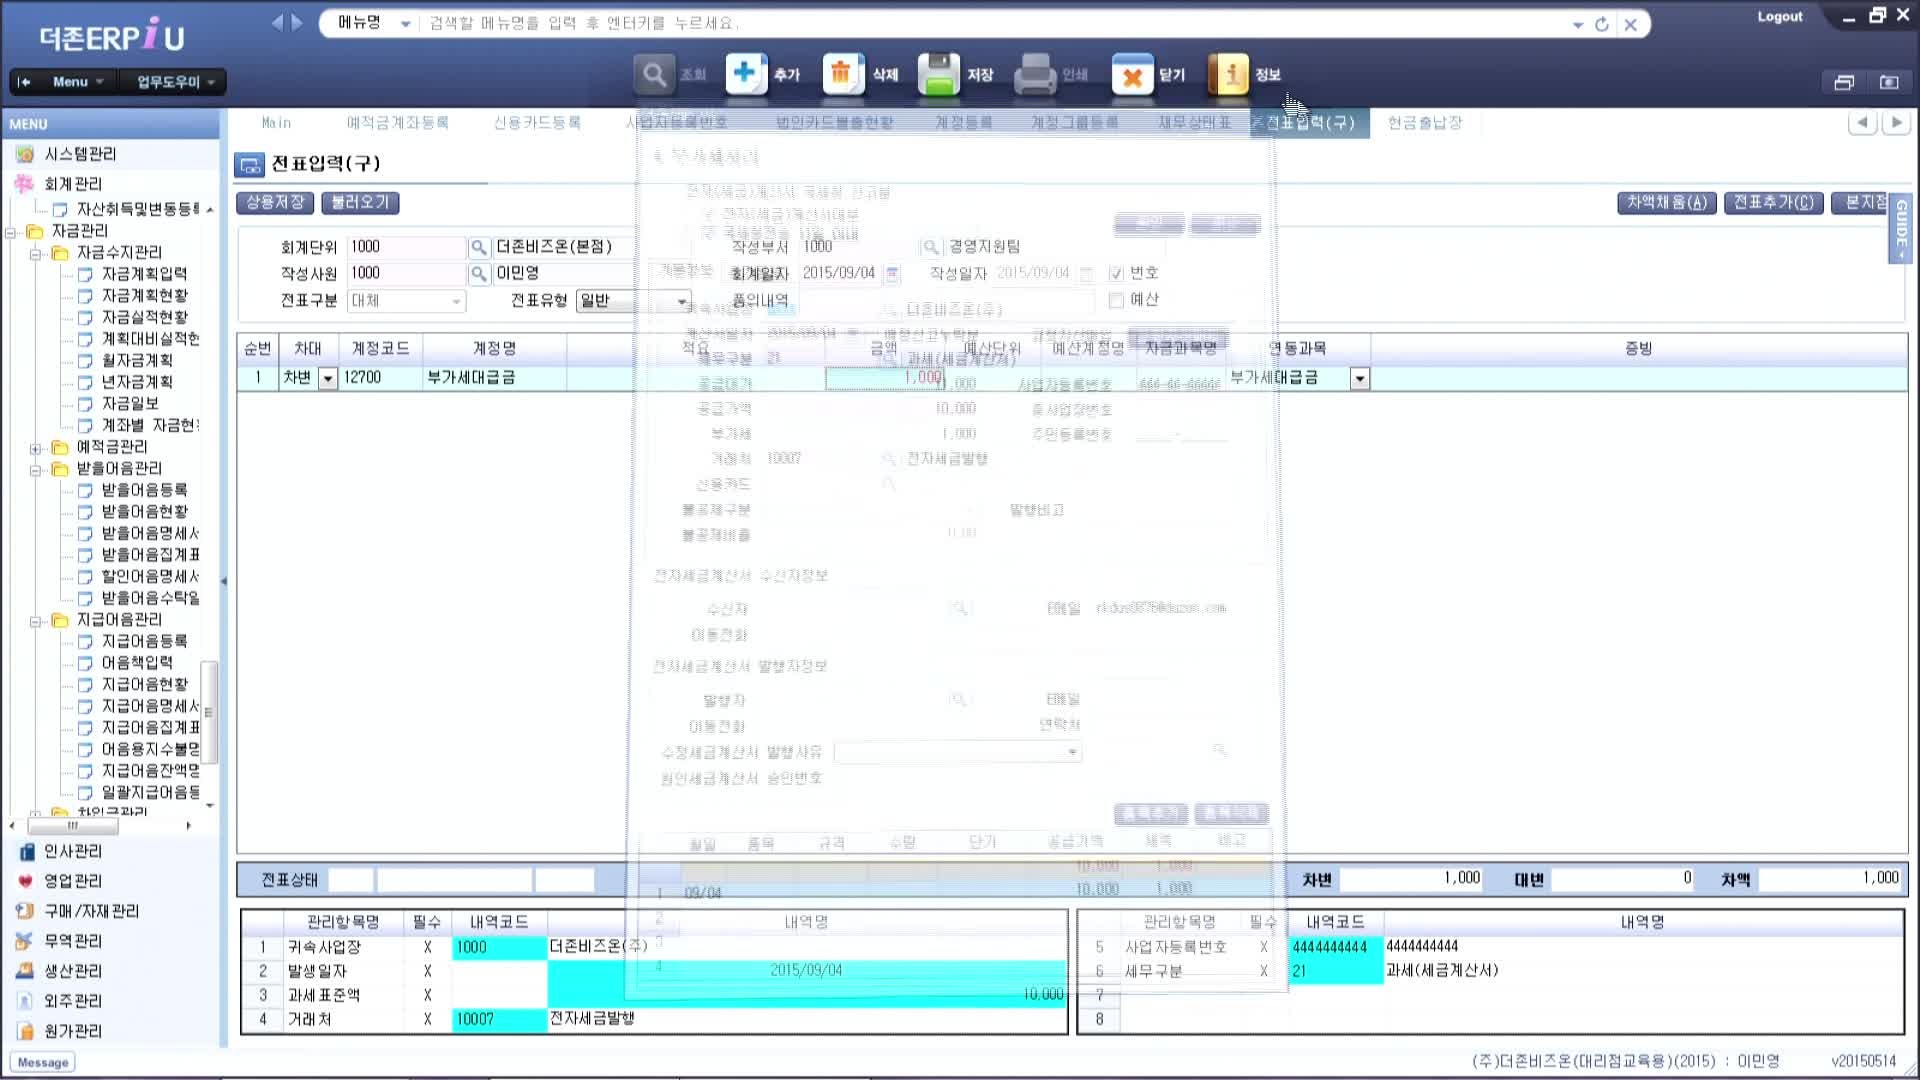Collapse sidebar with the splitter arrow
Viewport: 1920px width, 1080px height.
[223, 581]
